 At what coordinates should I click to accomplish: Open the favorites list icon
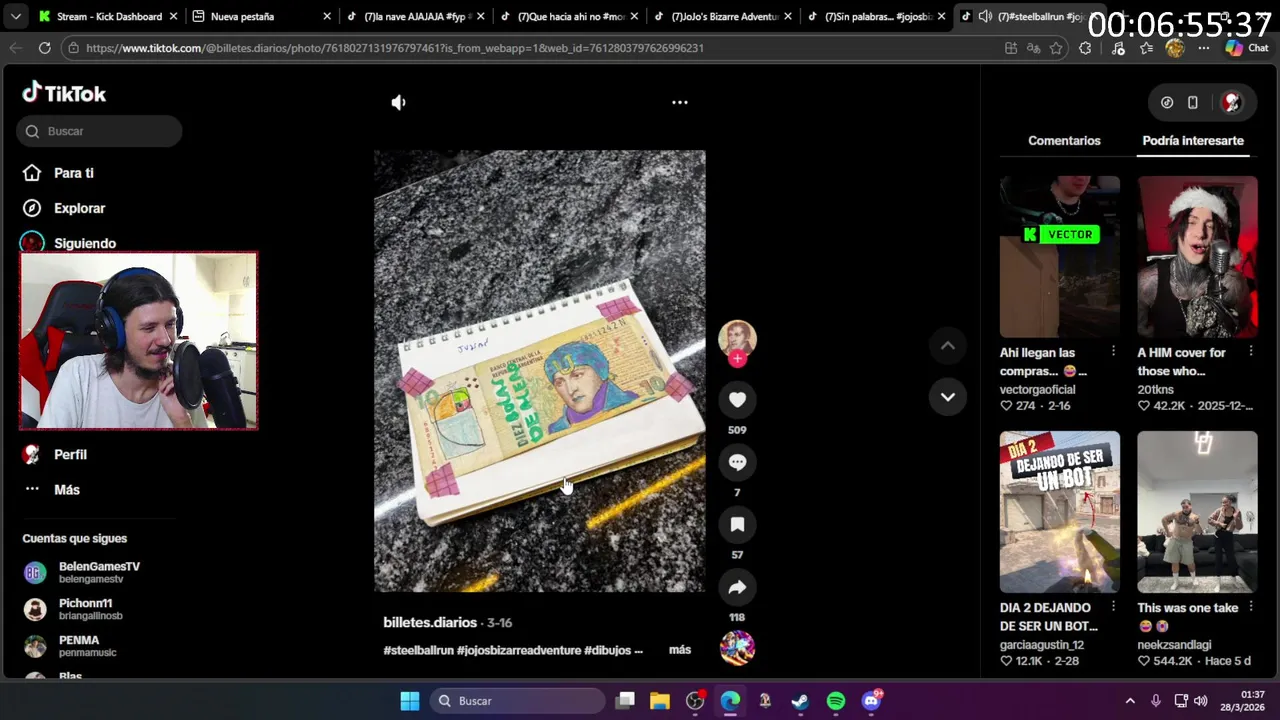click(x=1146, y=48)
